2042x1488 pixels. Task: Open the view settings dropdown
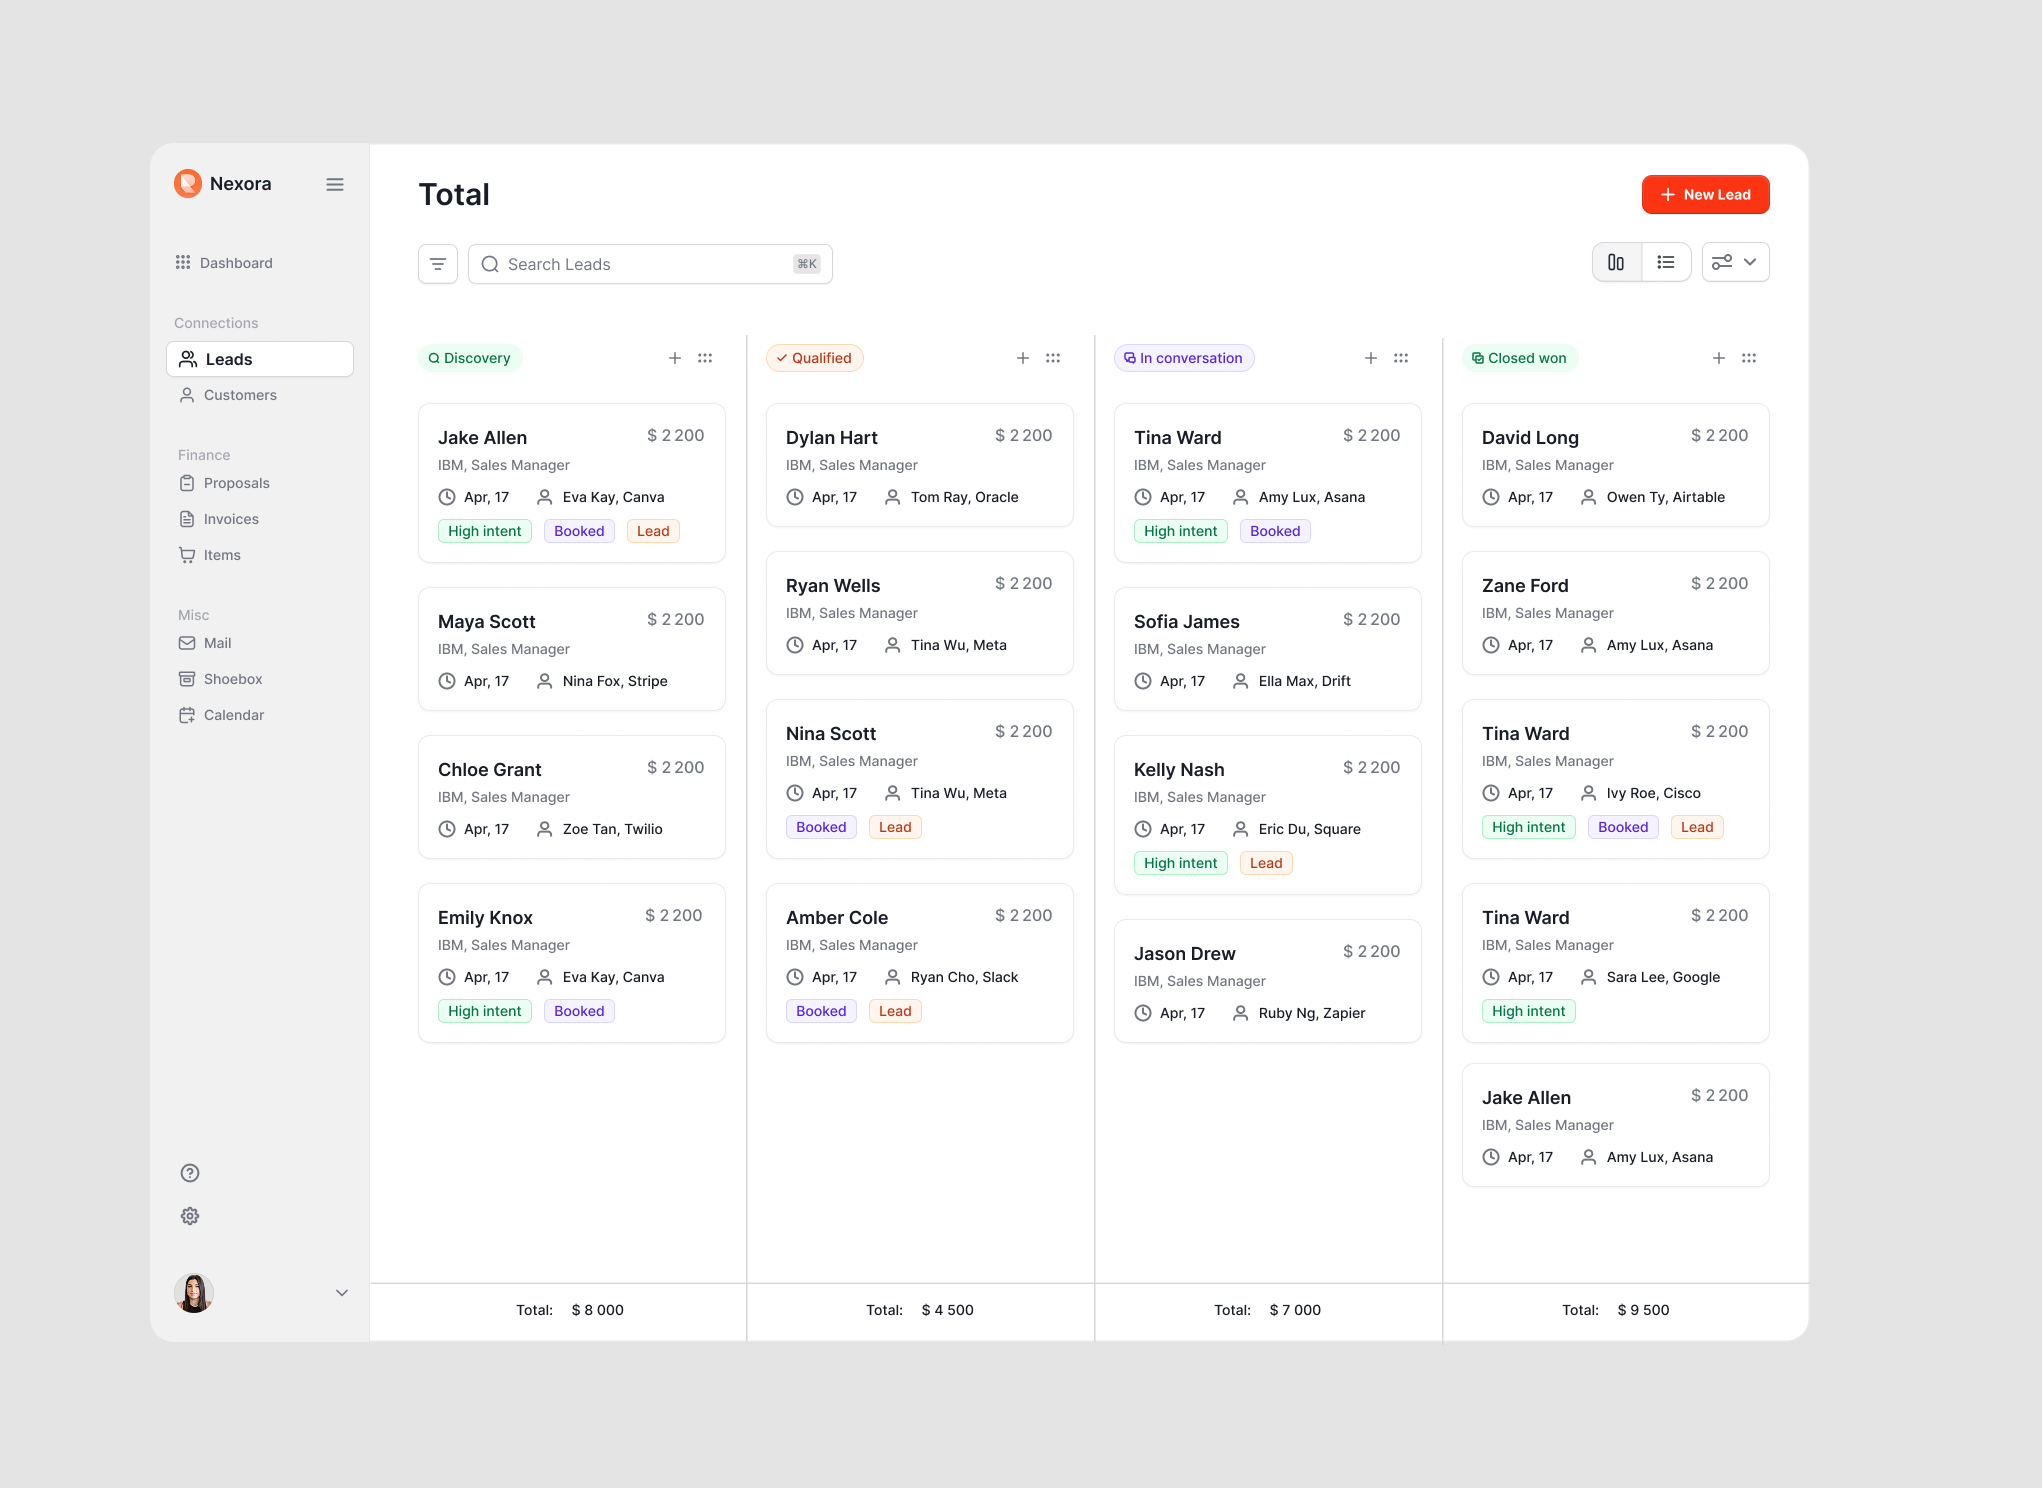click(x=1735, y=262)
